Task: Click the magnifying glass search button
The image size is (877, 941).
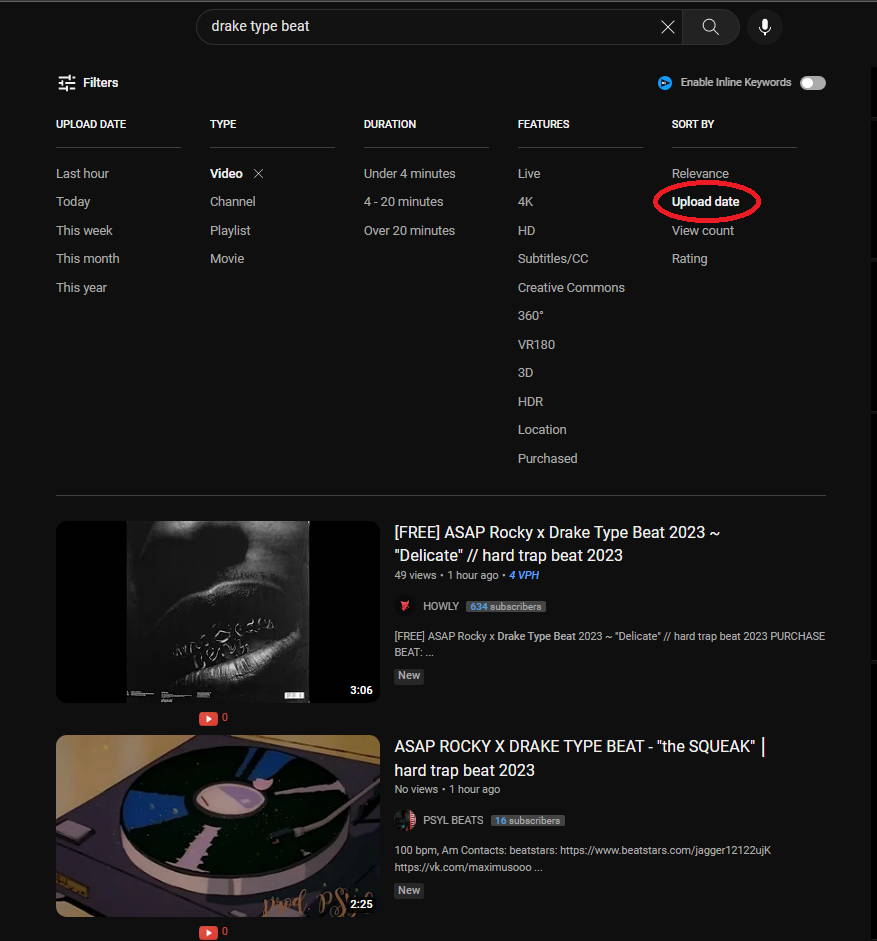Action: pos(711,27)
